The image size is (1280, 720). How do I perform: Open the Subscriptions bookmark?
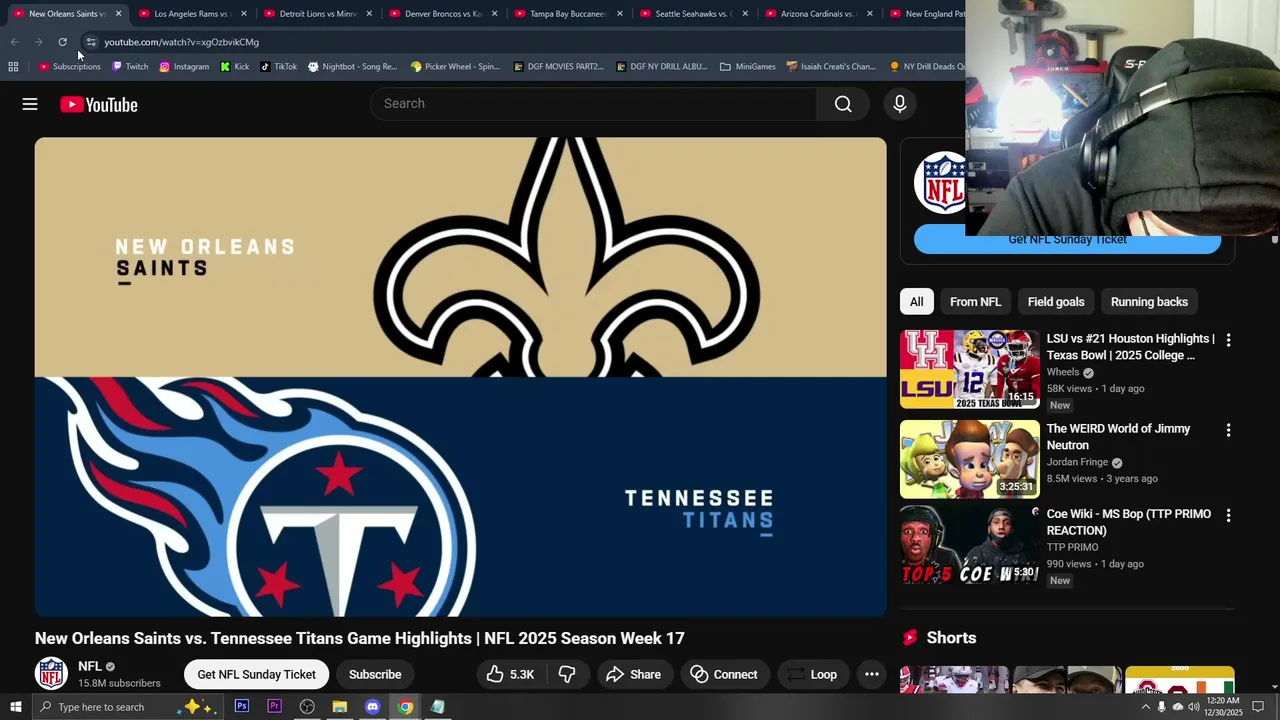tap(69, 67)
